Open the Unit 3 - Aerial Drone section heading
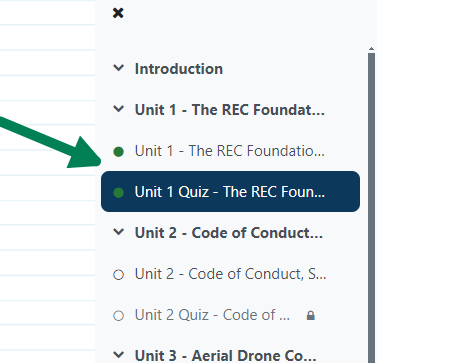 (x=225, y=355)
